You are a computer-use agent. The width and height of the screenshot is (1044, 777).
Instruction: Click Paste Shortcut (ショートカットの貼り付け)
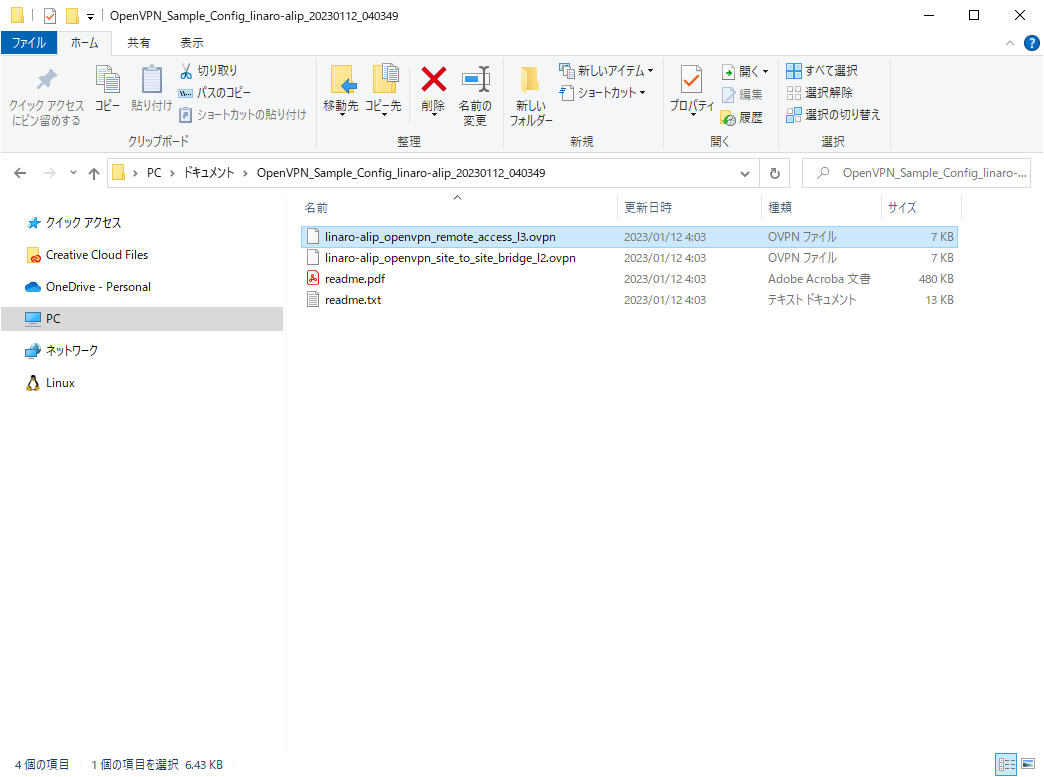point(242,115)
